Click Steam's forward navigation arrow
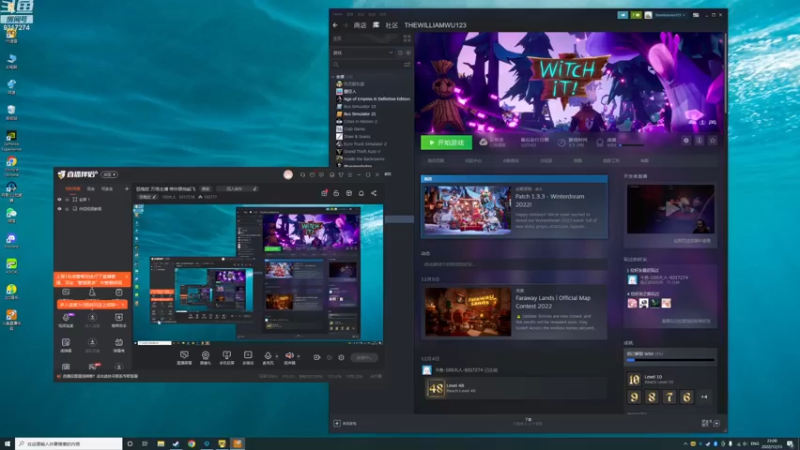The height and width of the screenshot is (450, 800). pyautogui.click(x=345, y=25)
